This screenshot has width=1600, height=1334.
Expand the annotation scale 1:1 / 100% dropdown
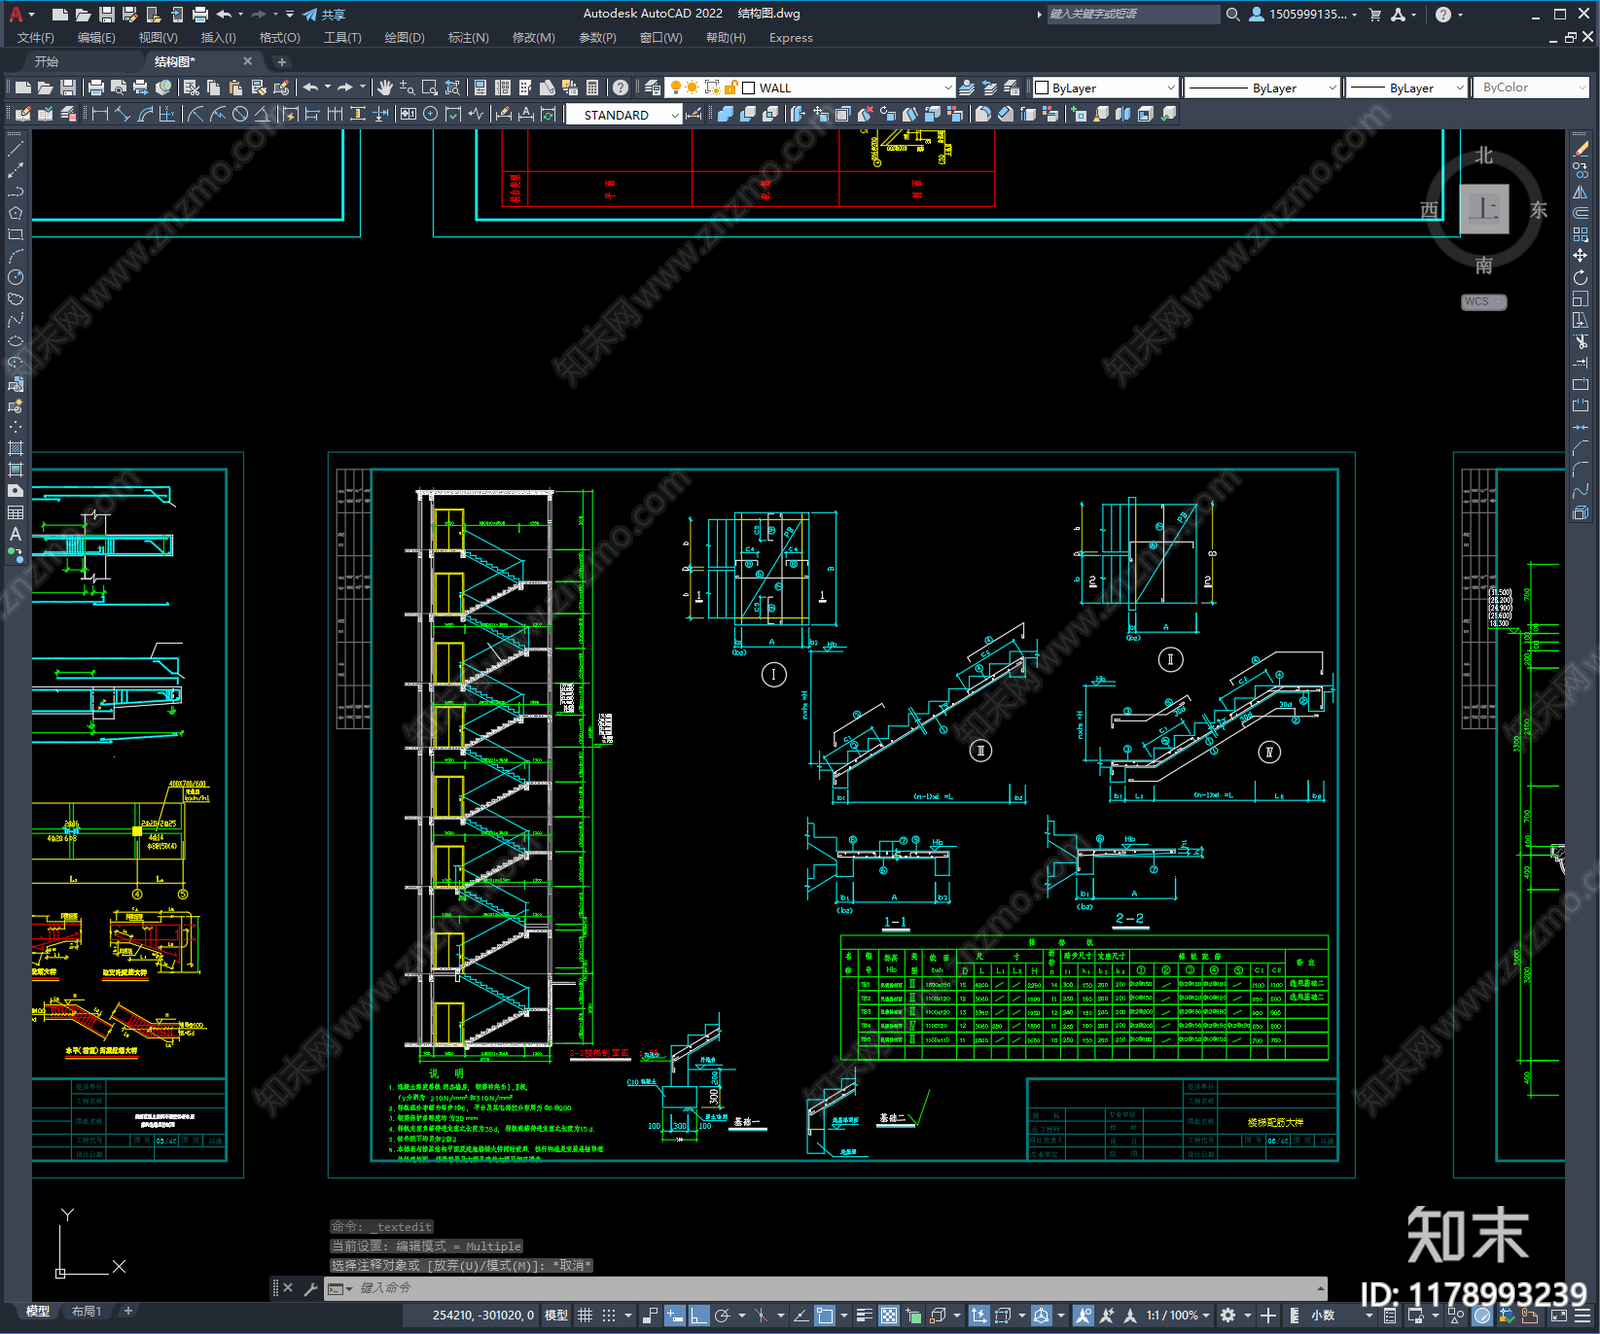point(1178,1315)
